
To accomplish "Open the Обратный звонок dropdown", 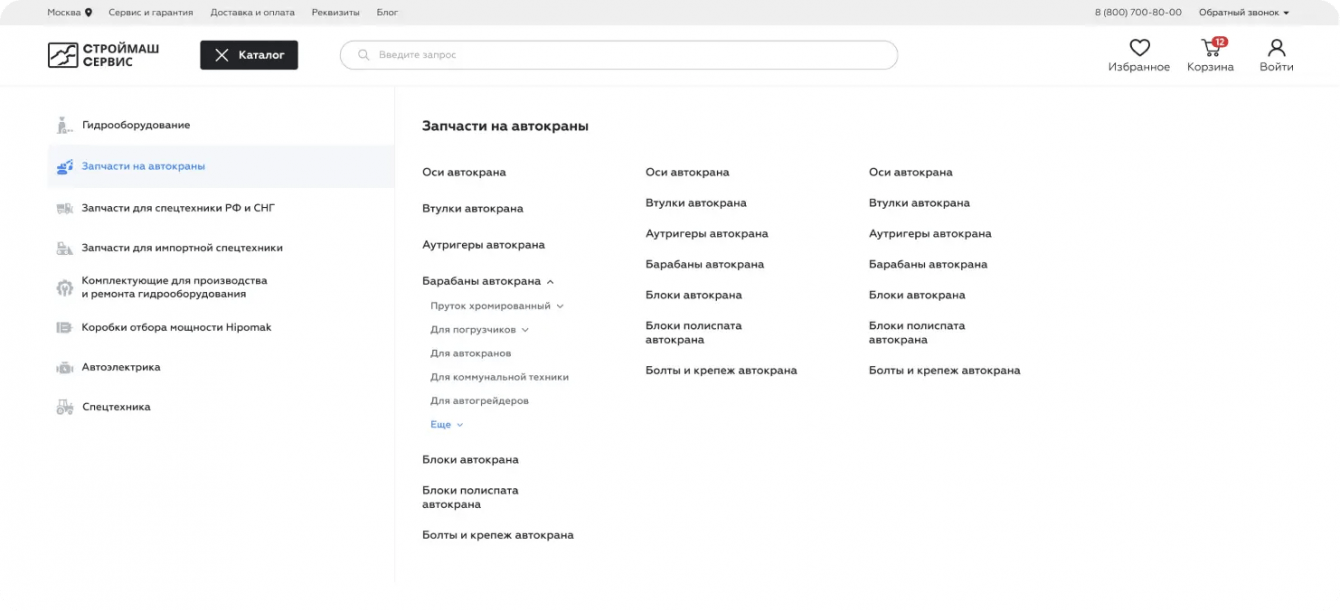I will click(x=1244, y=13).
